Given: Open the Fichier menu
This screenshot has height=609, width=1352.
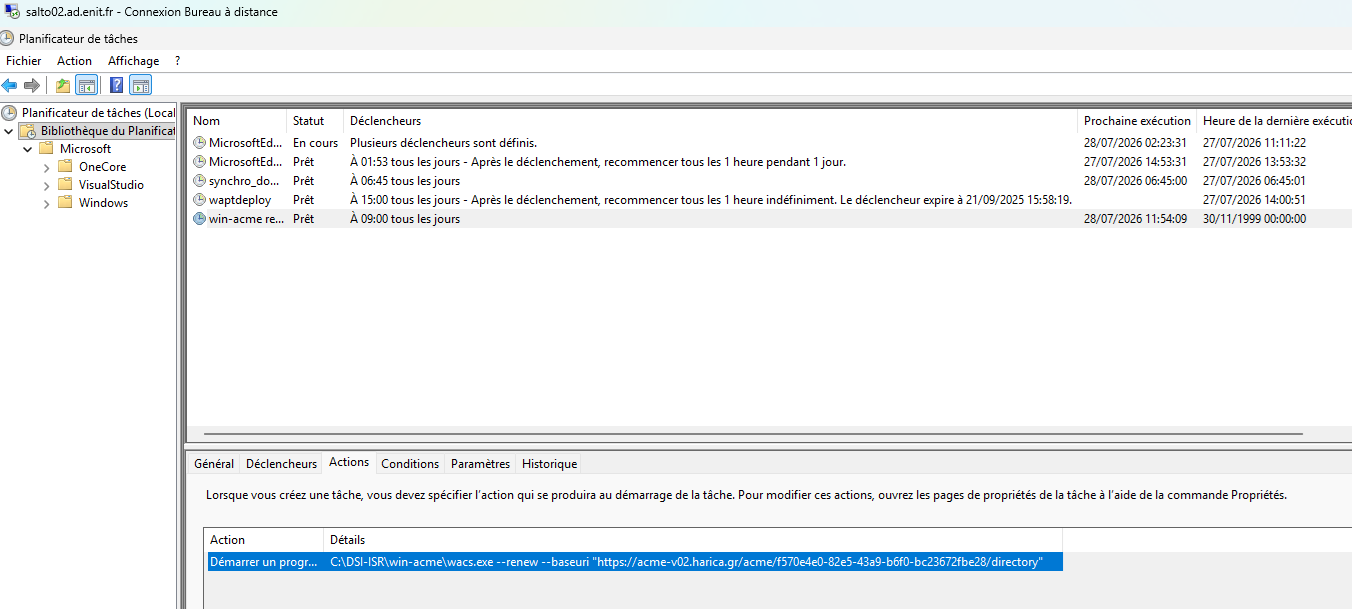Looking at the screenshot, I should tap(24, 61).
